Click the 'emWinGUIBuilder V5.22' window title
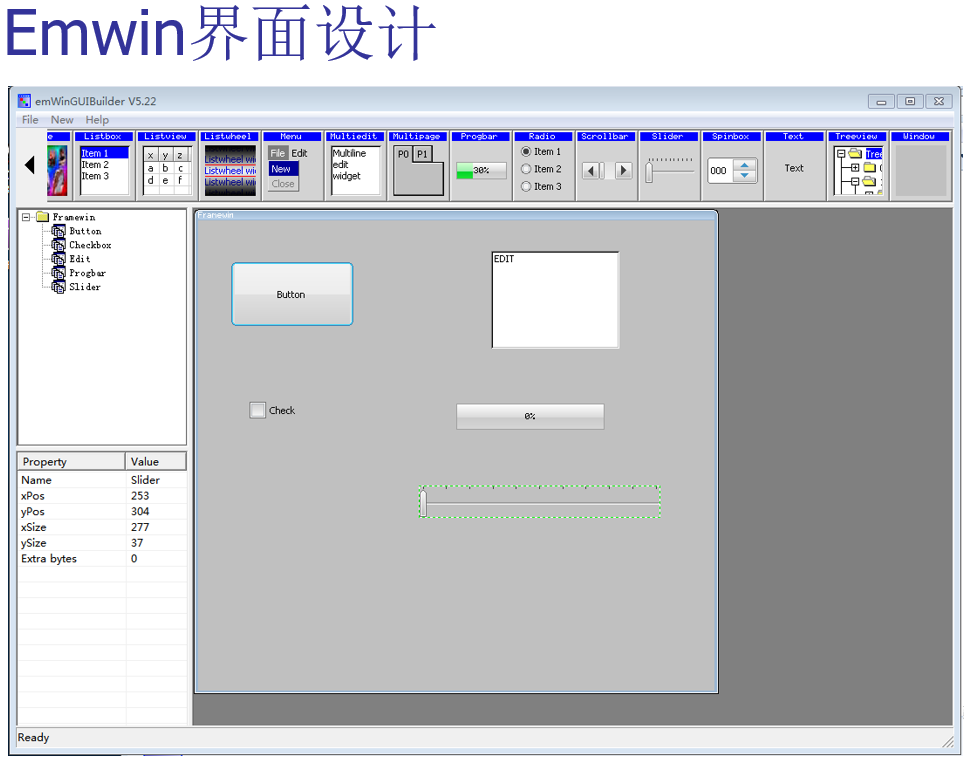 96,101
